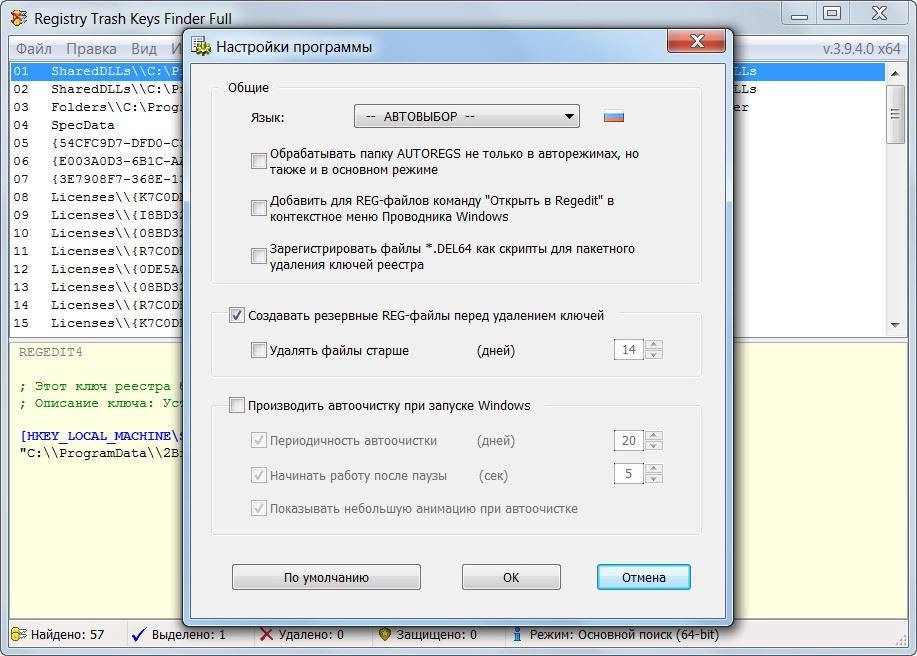Viewport: 917px width, 656px height.
Task: Click the OK button
Action: [511, 577]
